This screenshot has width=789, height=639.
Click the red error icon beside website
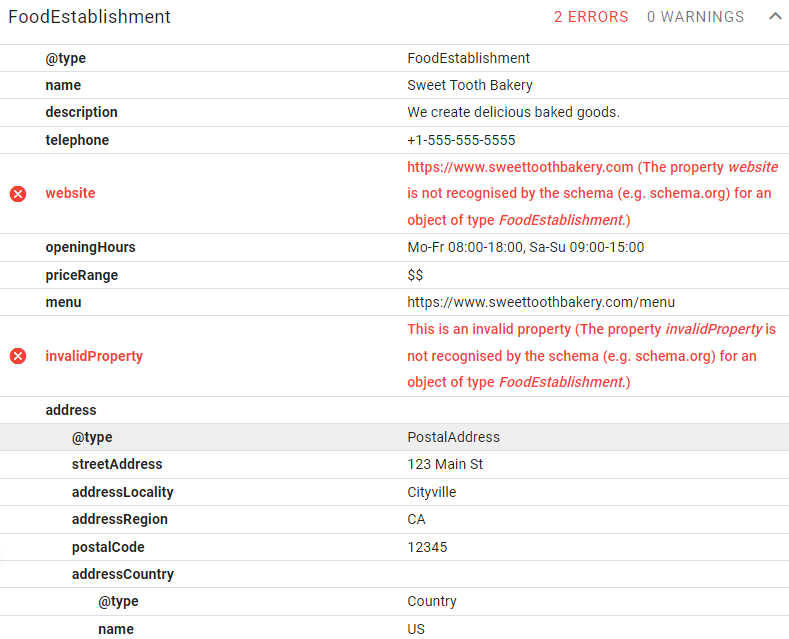coord(18,194)
